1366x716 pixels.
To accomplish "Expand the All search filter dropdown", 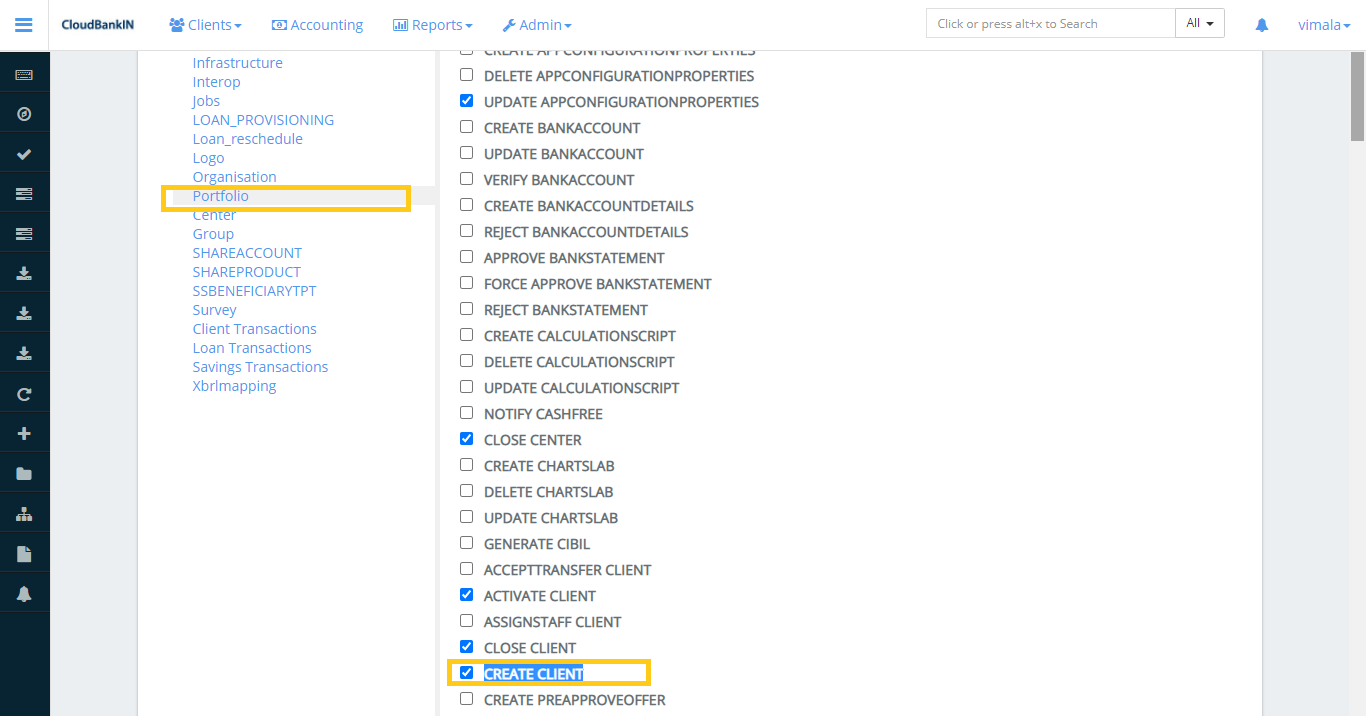I will click(x=1199, y=22).
